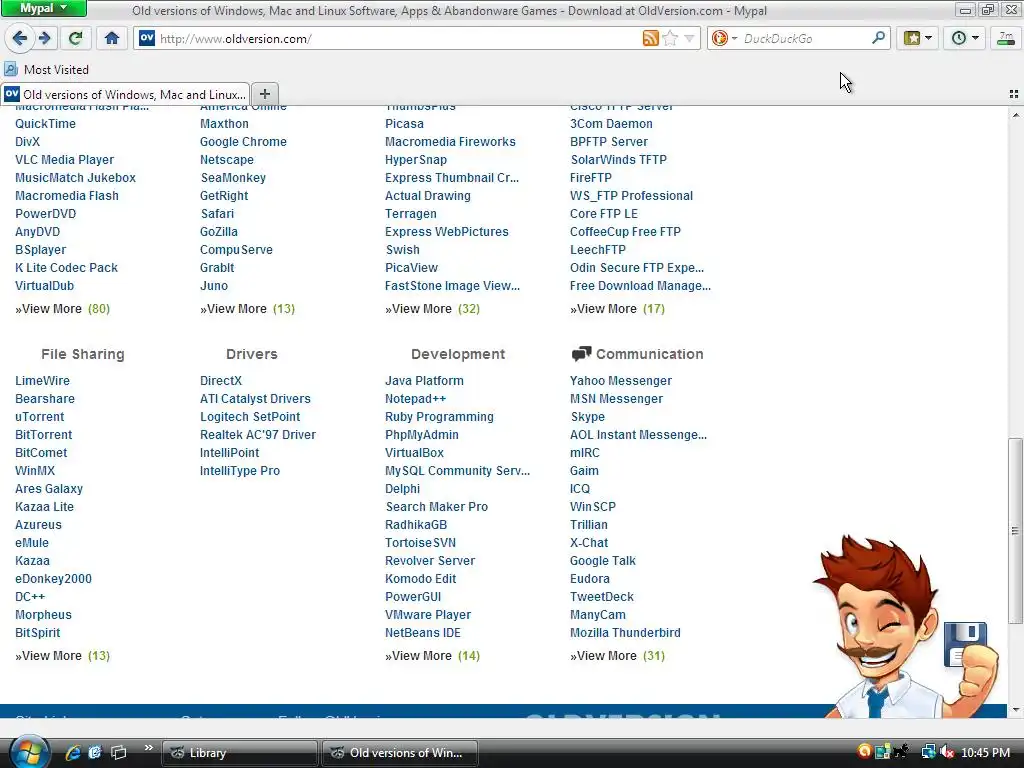This screenshot has width=1024, height=768.
Task: Open the VirtualBox link
Action: pyautogui.click(x=414, y=453)
